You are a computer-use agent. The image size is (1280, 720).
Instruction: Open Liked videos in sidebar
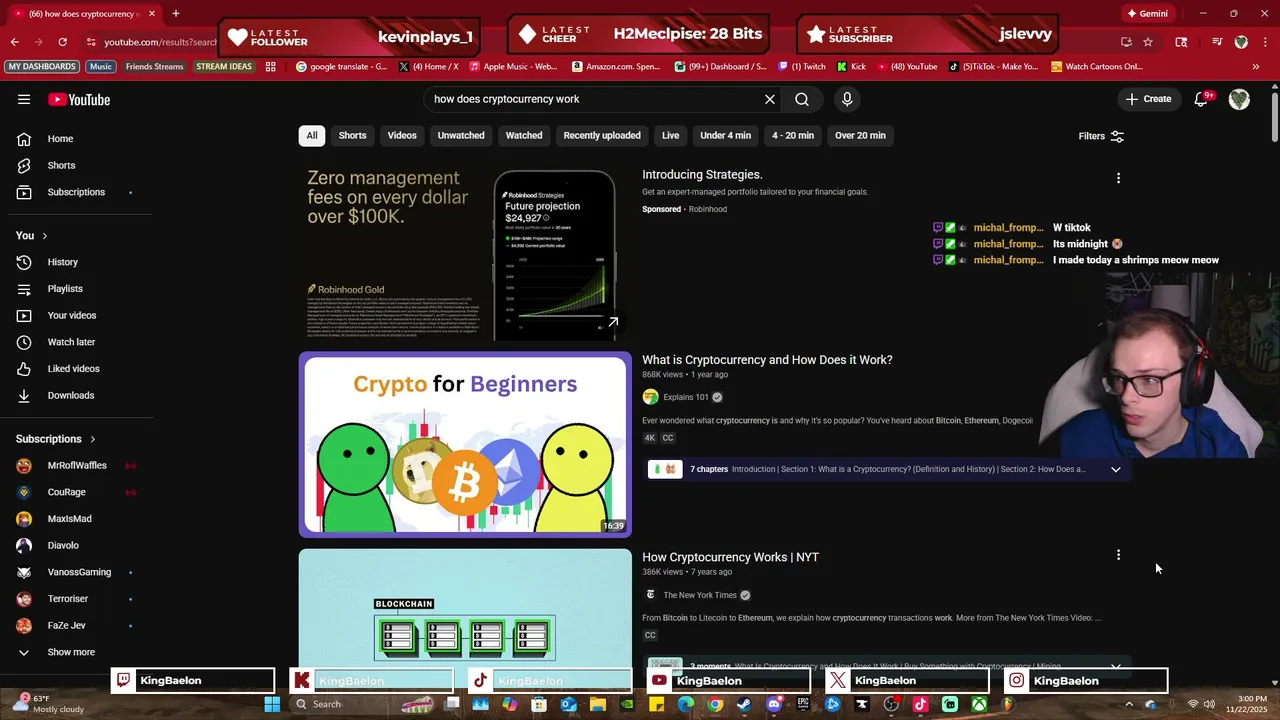click(x=75, y=369)
